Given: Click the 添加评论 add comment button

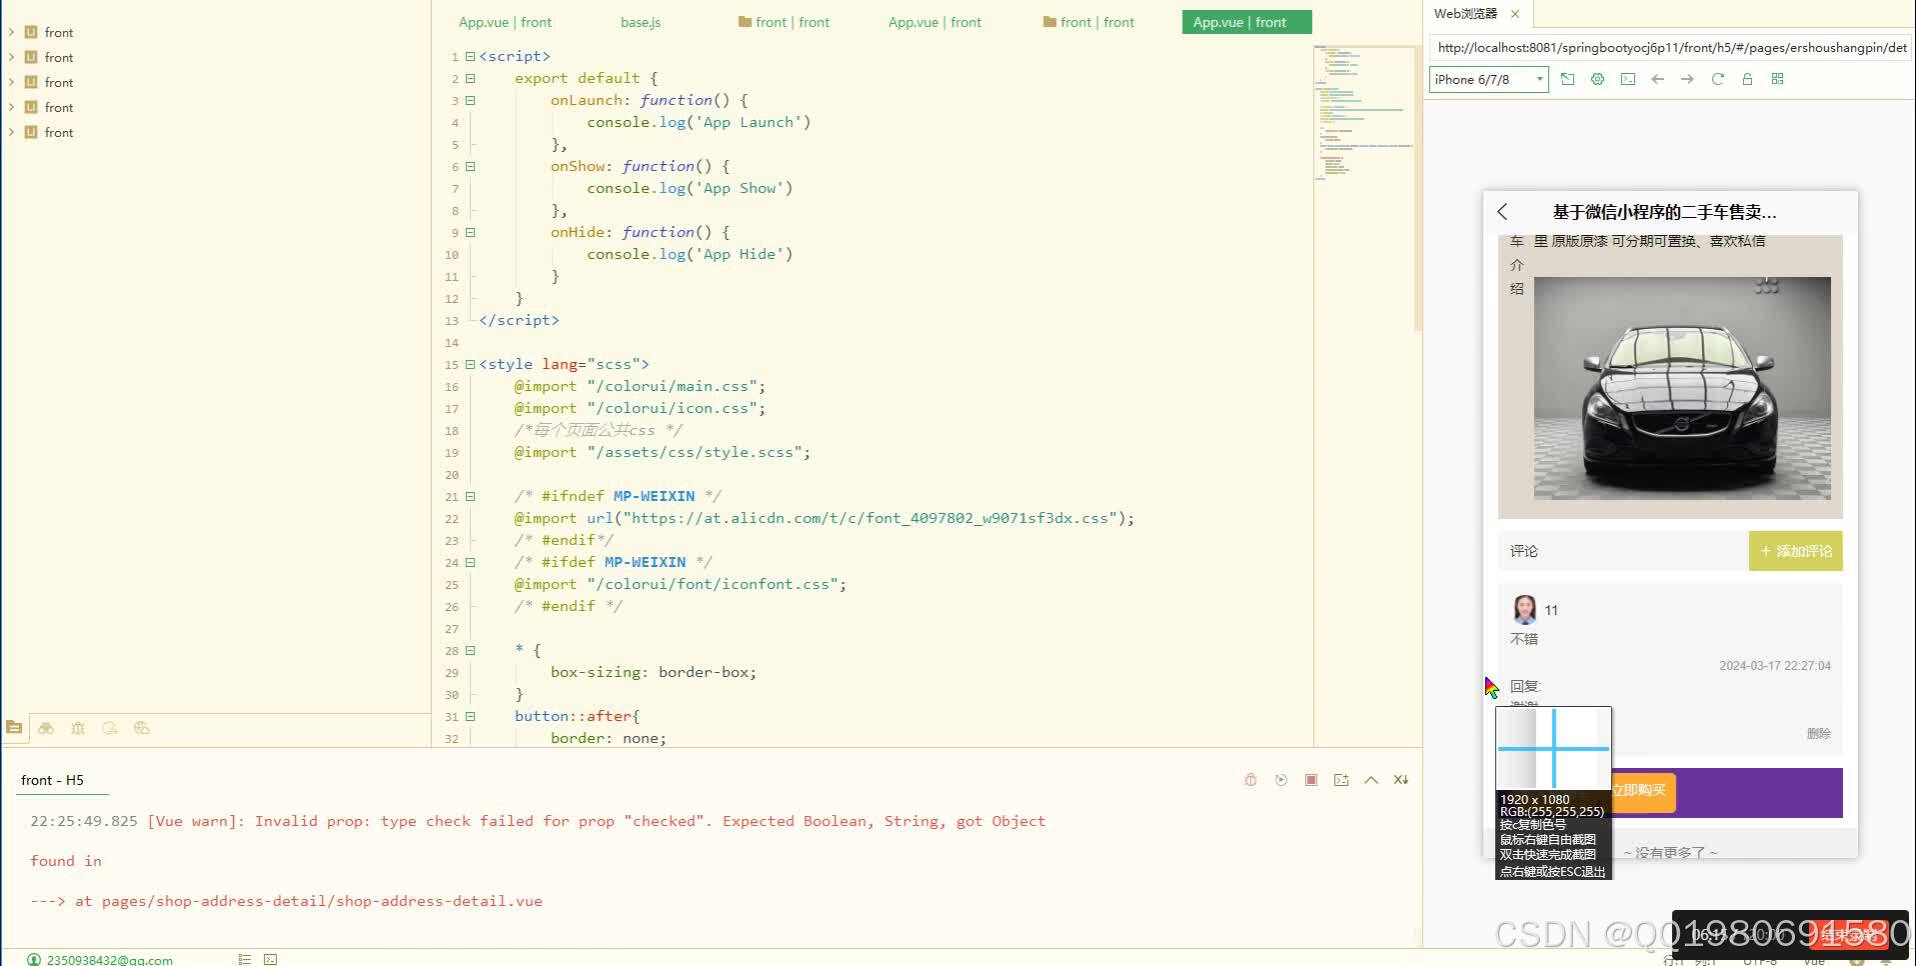Looking at the screenshot, I should (1795, 551).
